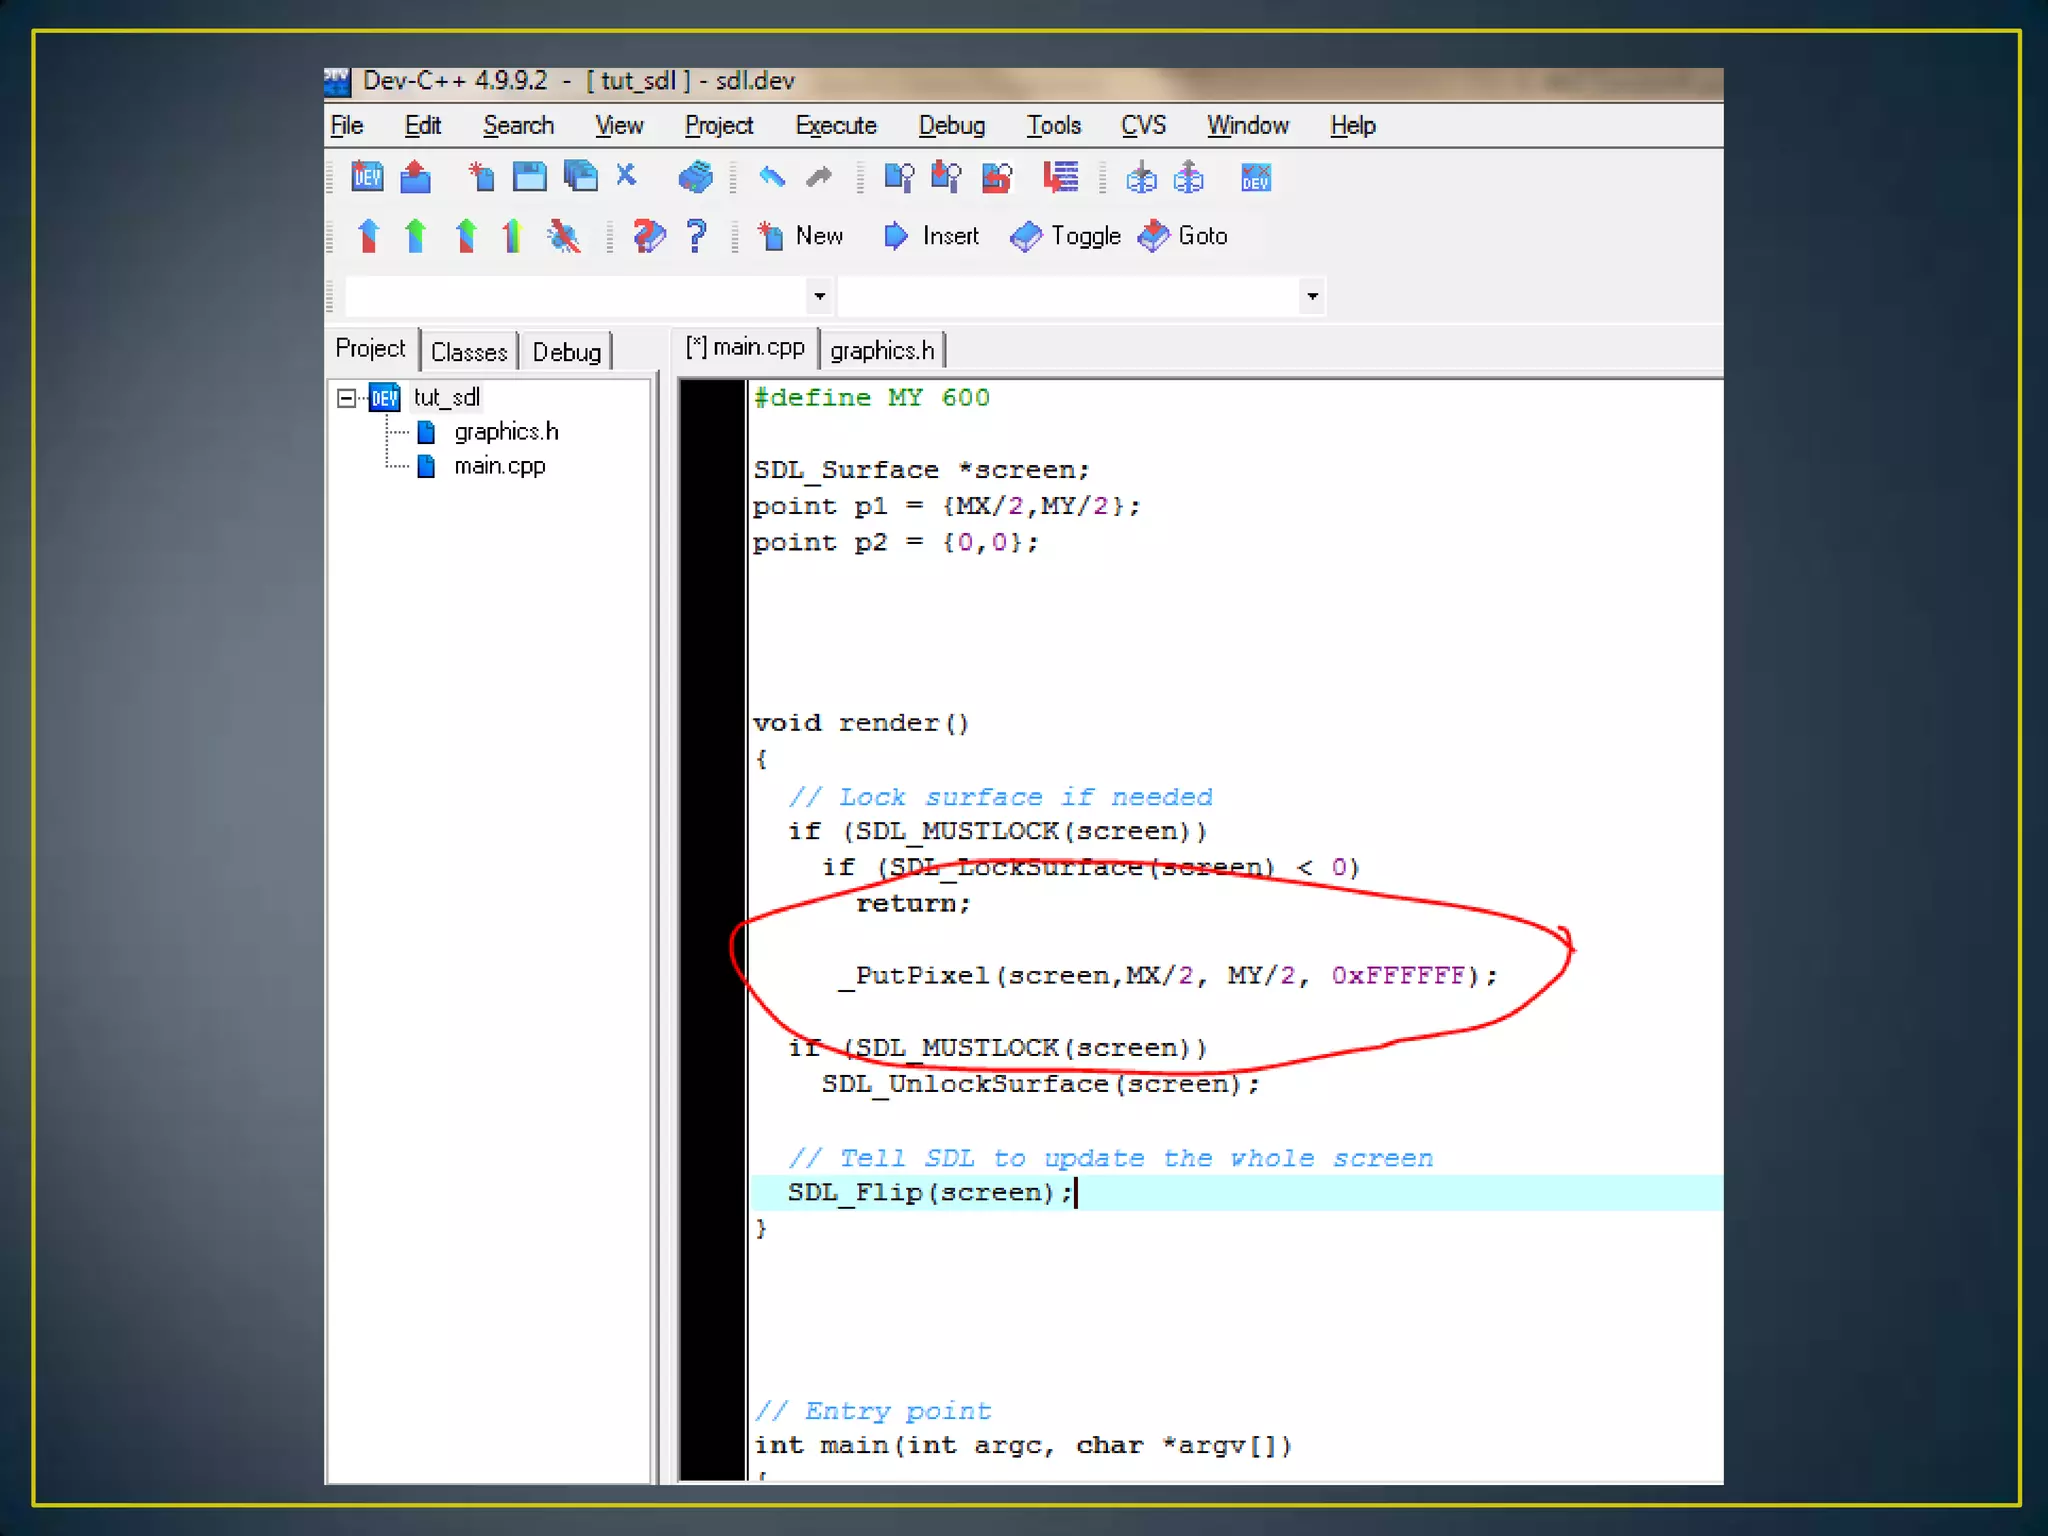Click the Save file floppy icon
The height and width of the screenshot is (1536, 2048).
pos(529,177)
